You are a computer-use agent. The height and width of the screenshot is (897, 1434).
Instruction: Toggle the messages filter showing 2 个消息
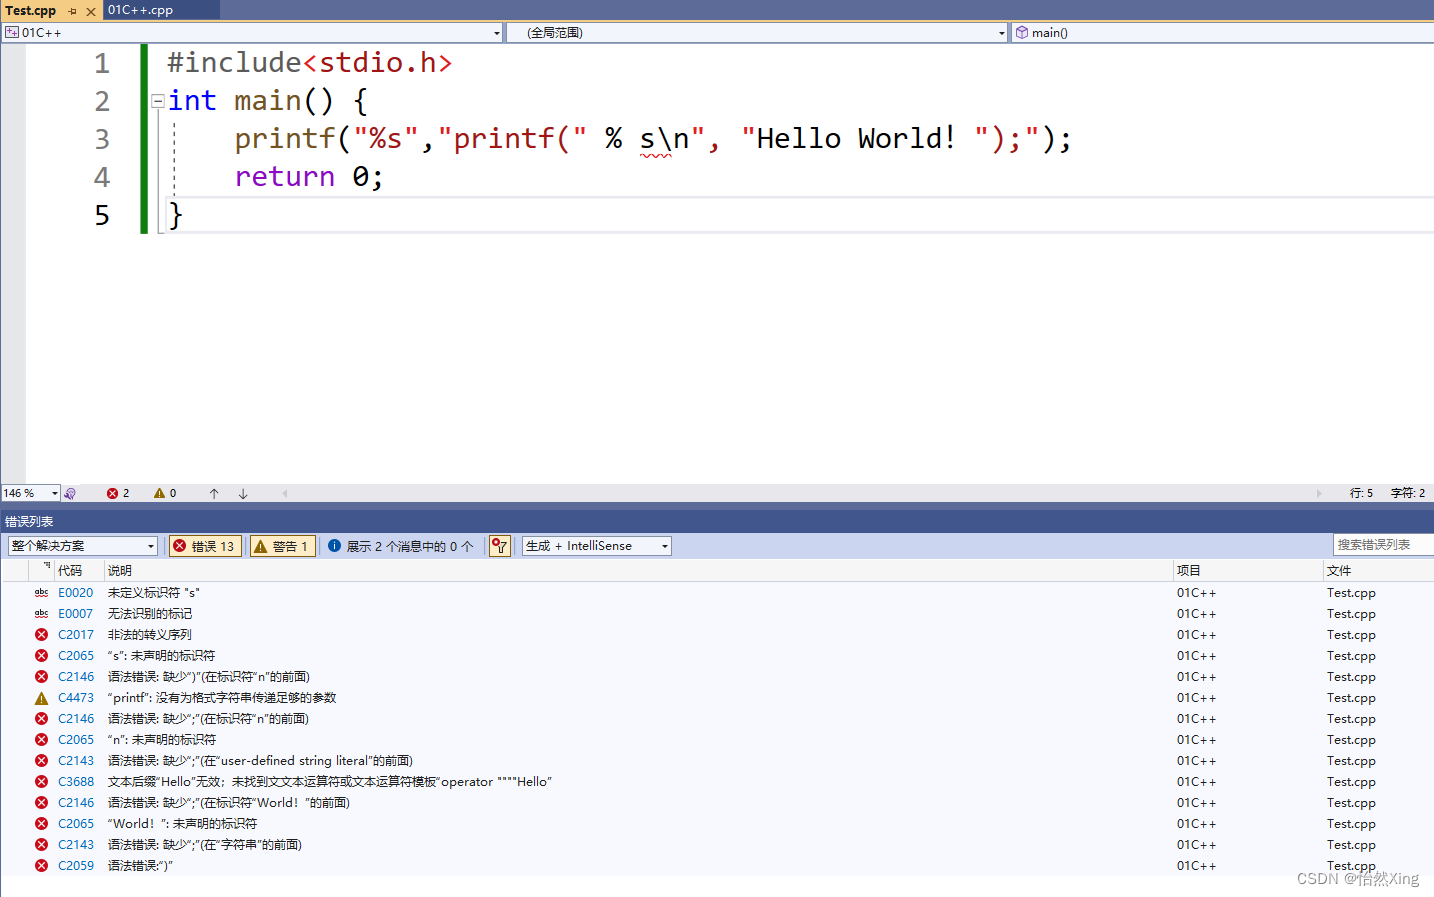400,545
